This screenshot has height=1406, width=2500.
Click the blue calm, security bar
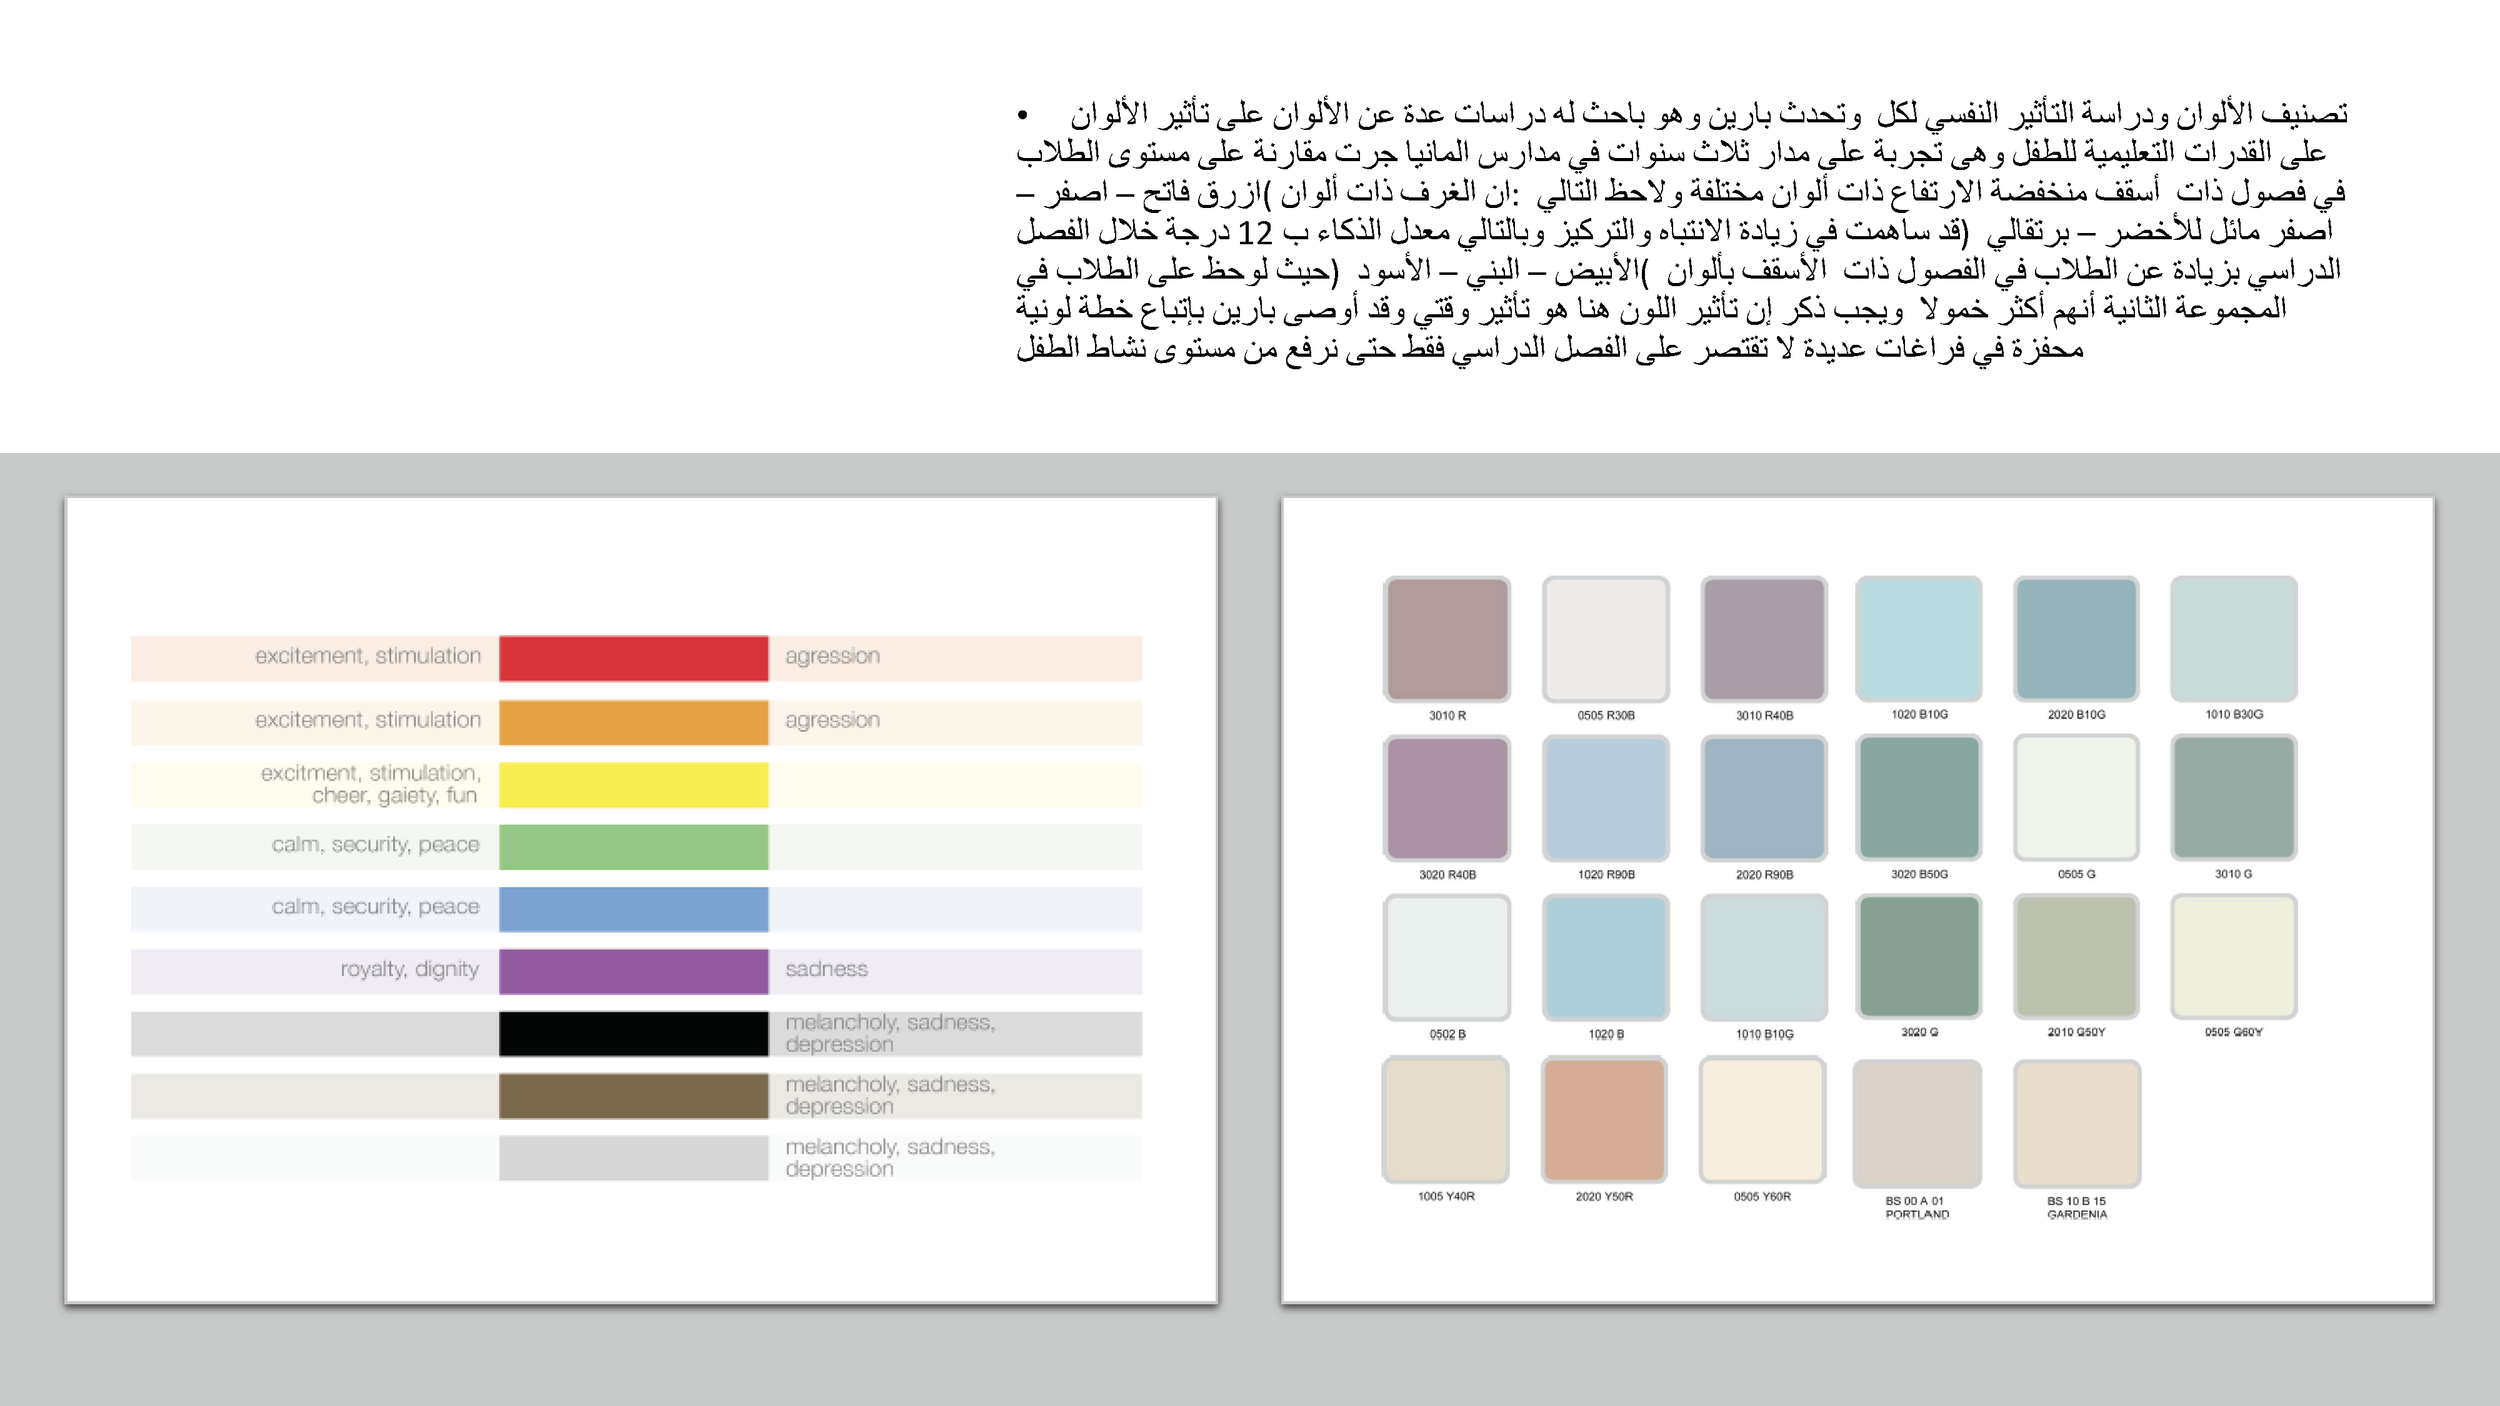pos(633,909)
